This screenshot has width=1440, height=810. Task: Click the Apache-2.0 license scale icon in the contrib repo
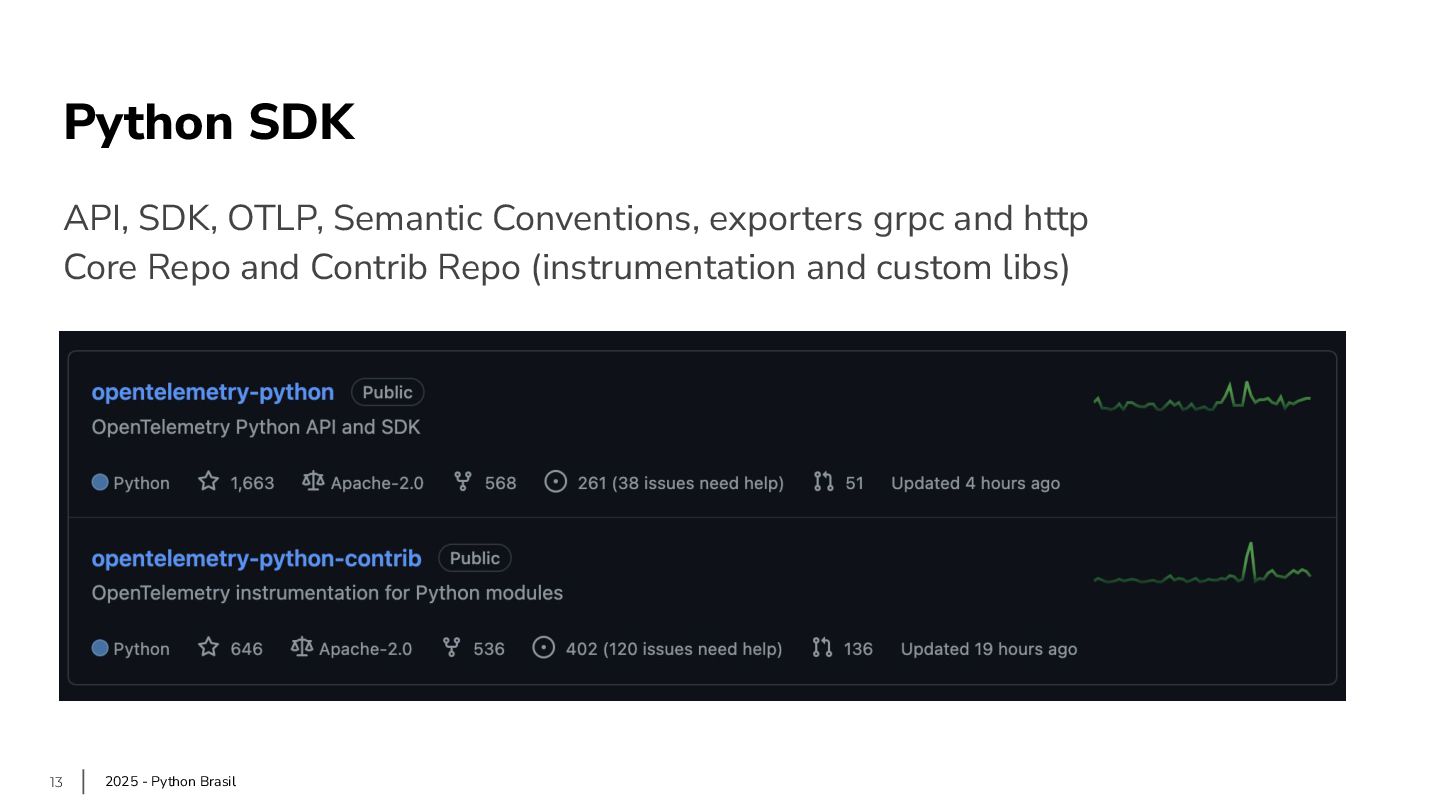301,648
